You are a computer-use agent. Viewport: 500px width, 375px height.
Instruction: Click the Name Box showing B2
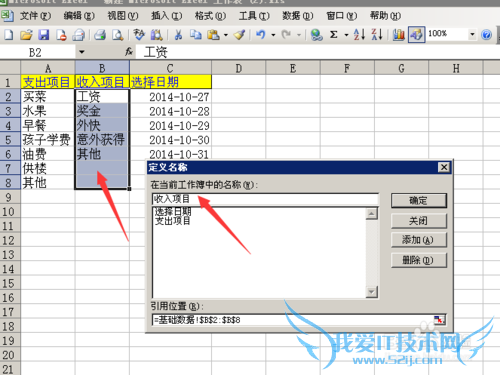tap(37, 52)
